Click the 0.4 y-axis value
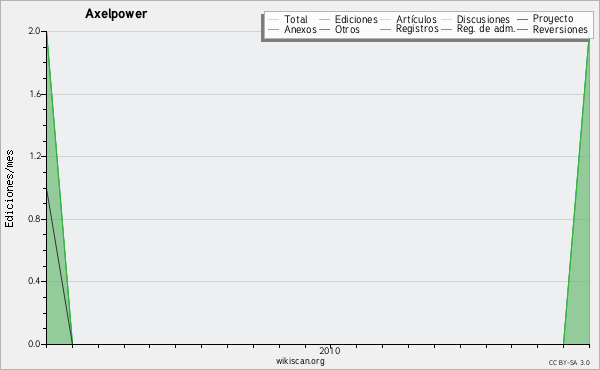This screenshot has width=600, height=370. [x=34, y=281]
